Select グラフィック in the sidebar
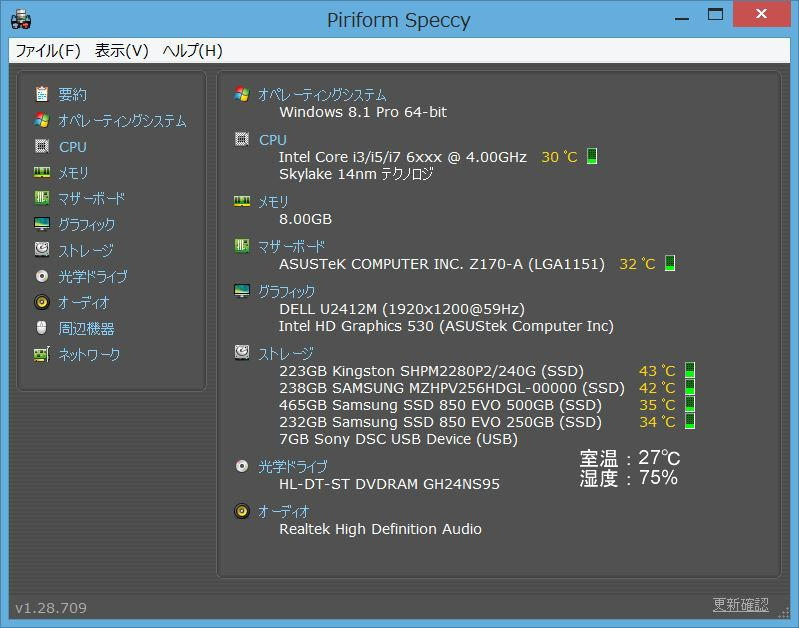 (87, 224)
